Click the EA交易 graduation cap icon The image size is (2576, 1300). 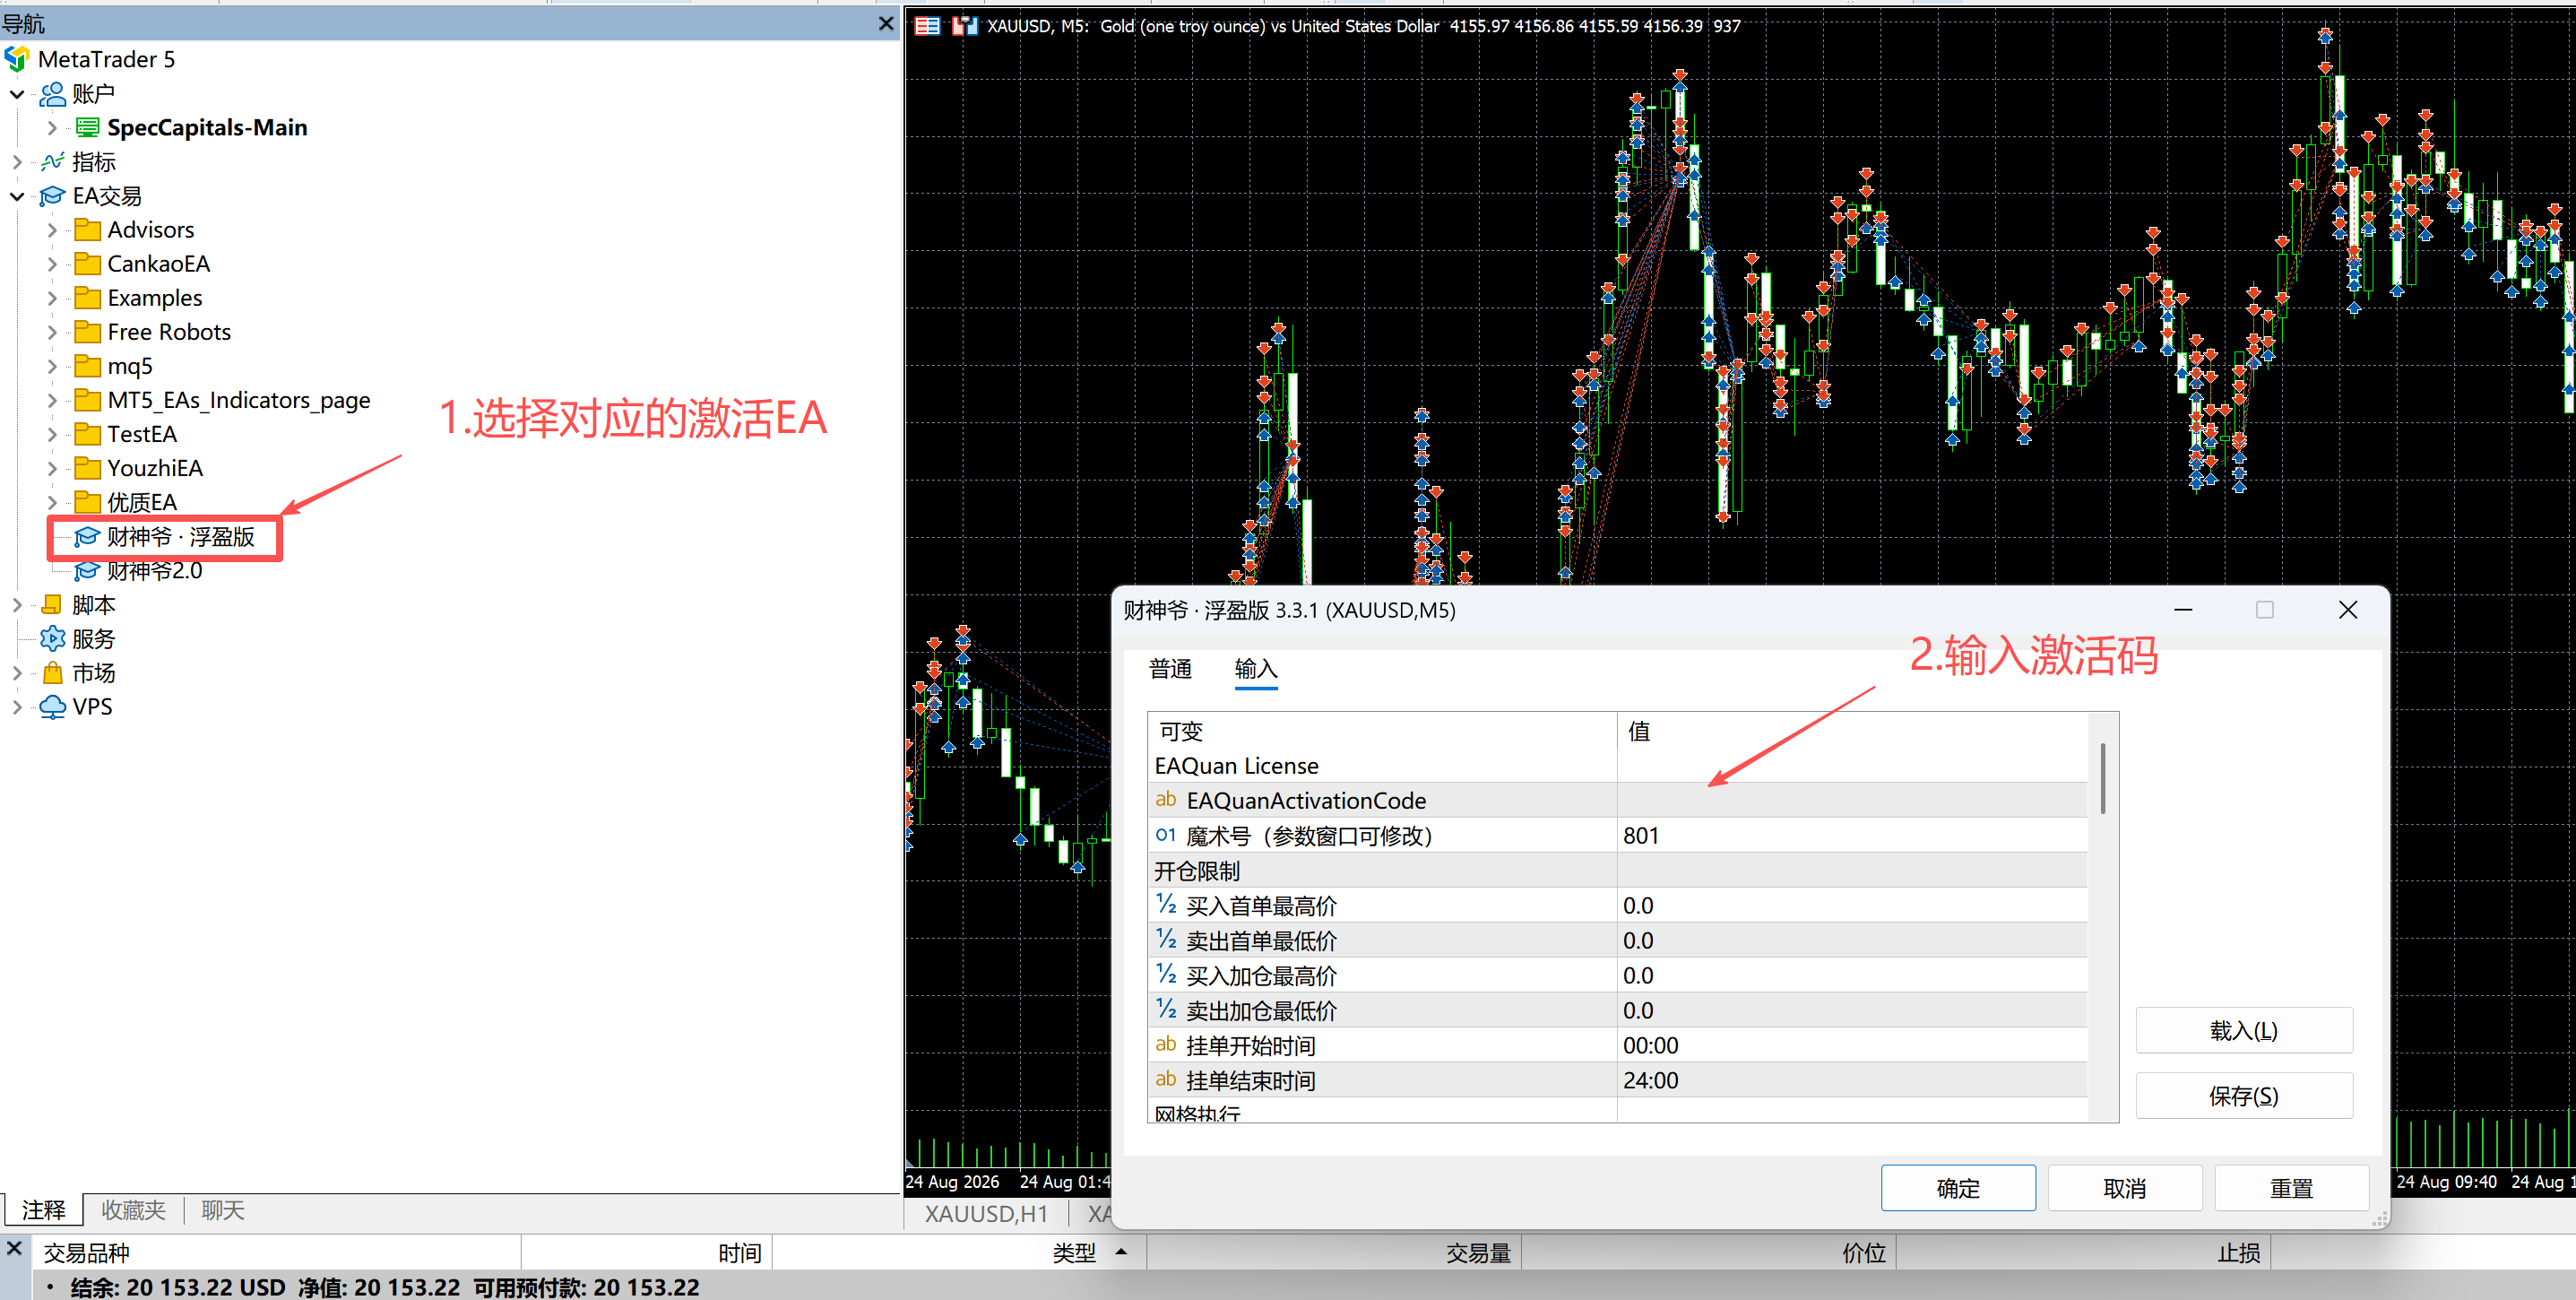52,196
